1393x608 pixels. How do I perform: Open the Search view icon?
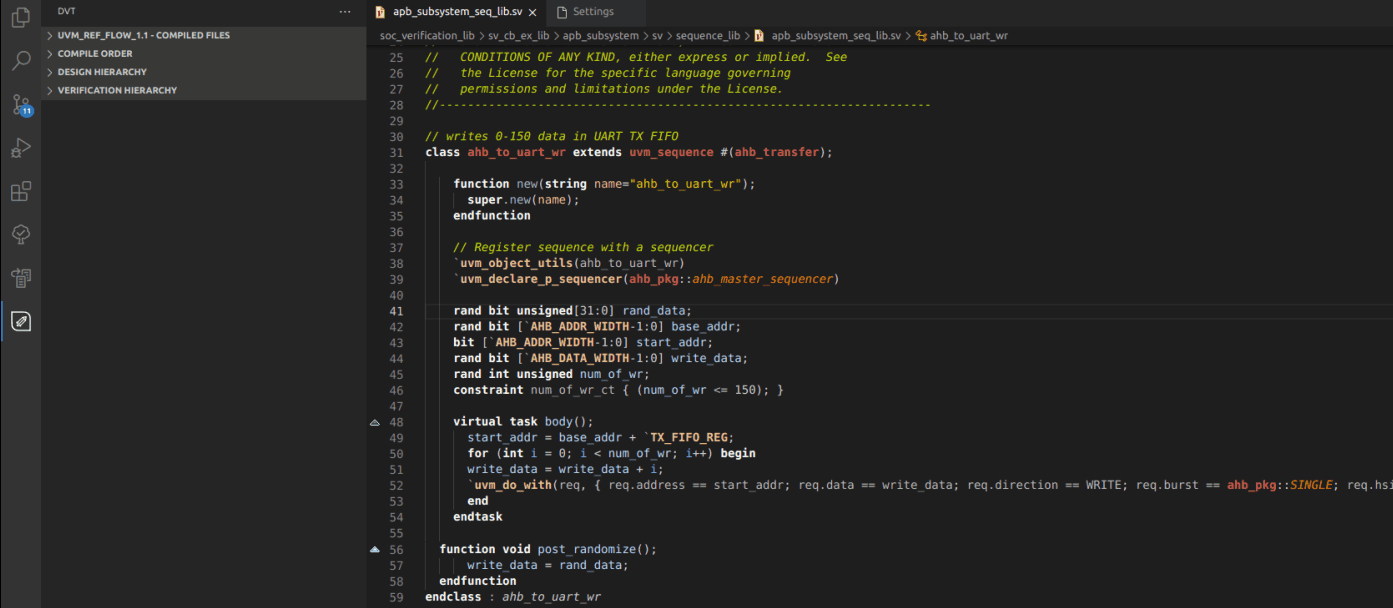pyautogui.click(x=20, y=61)
